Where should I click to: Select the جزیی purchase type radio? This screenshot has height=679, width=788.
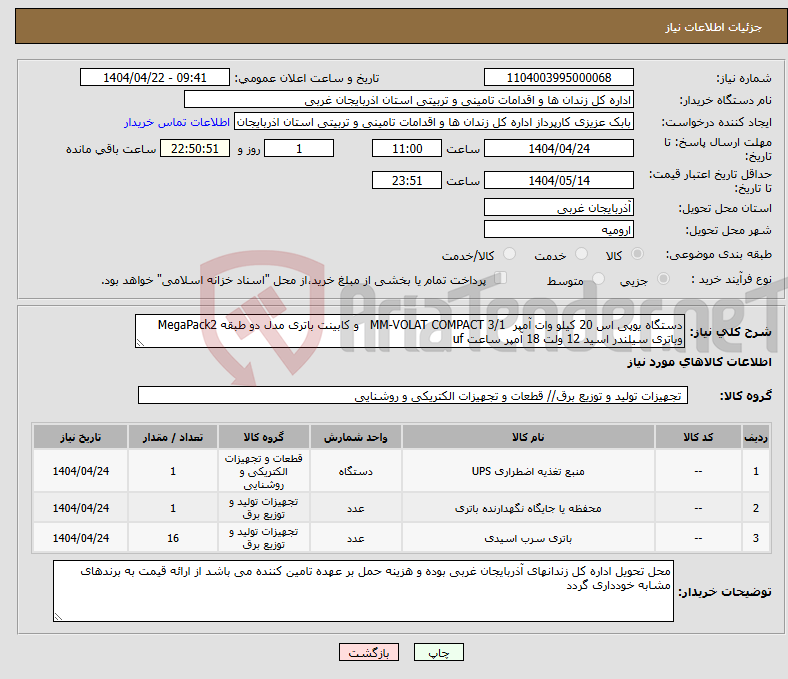point(663,278)
